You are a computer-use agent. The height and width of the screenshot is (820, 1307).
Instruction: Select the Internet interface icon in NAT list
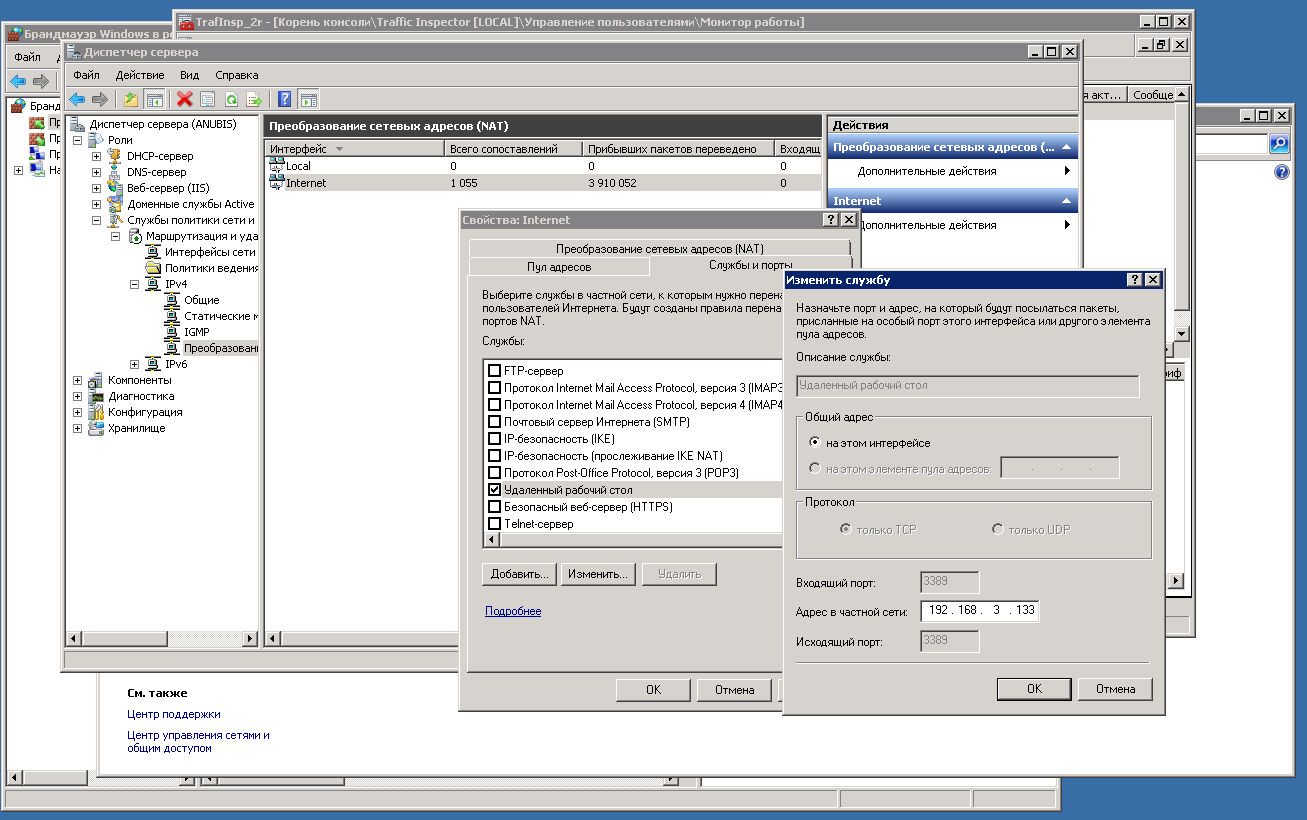[x=277, y=183]
